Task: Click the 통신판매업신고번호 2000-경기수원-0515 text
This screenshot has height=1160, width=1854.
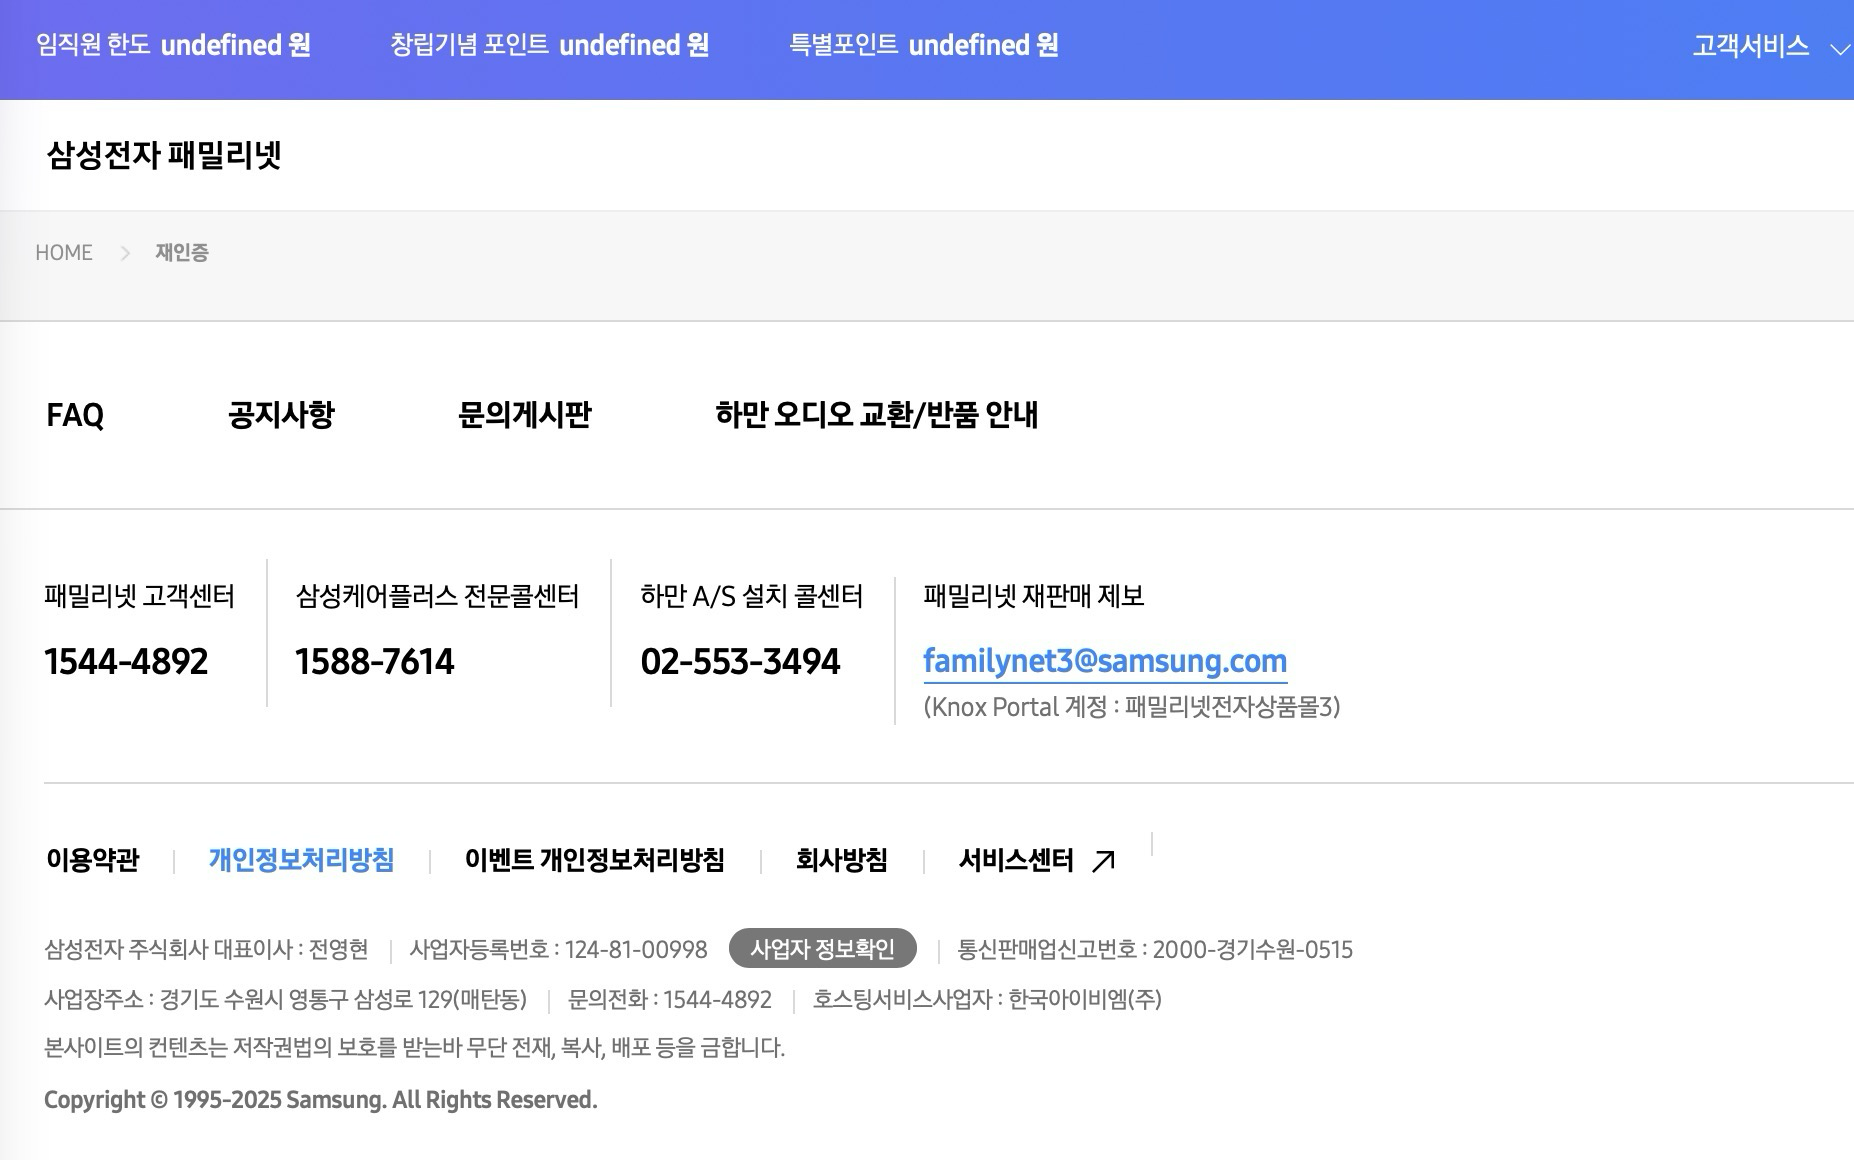Action: coord(1155,949)
